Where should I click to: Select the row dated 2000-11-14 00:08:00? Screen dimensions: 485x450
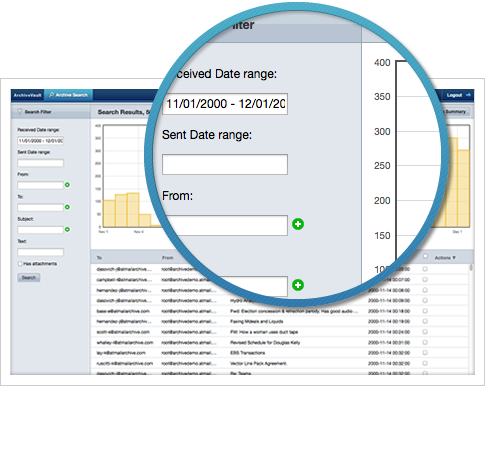(425, 290)
